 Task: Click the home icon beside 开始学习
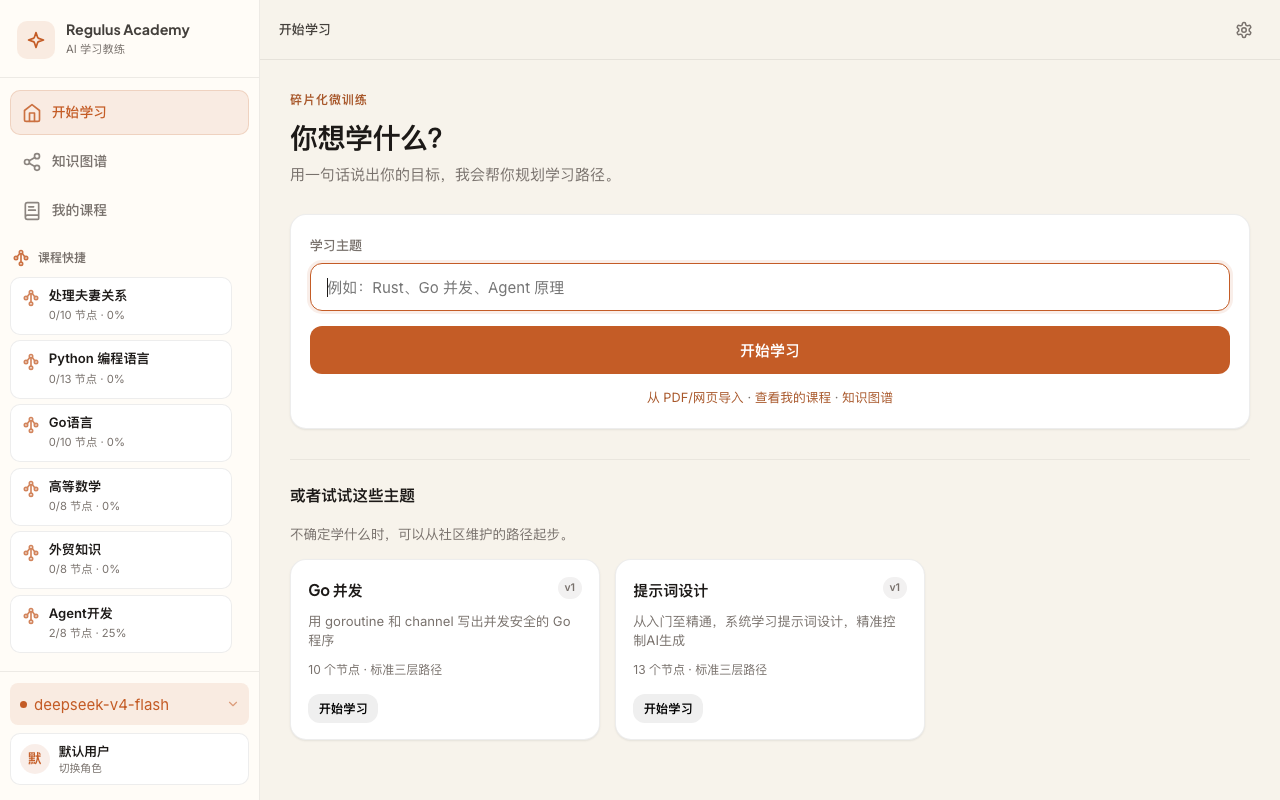(32, 112)
